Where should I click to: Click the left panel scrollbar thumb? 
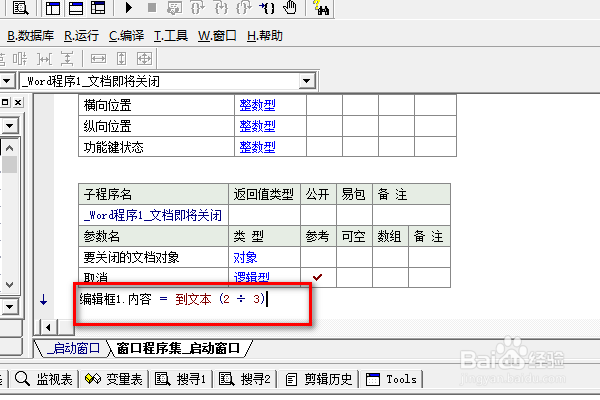[x=10, y=165]
